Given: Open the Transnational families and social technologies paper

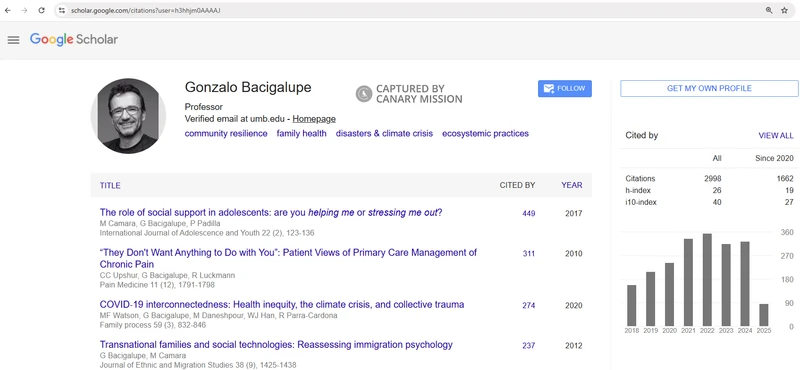Looking at the screenshot, I should 276,344.
